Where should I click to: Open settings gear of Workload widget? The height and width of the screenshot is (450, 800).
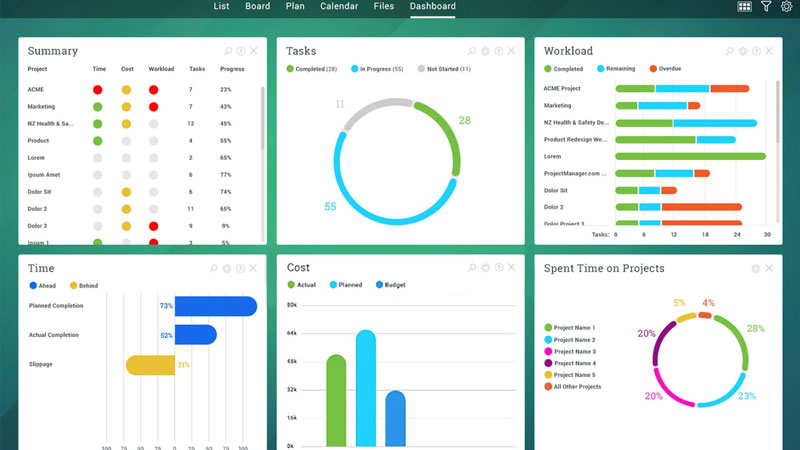(x=741, y=51)
